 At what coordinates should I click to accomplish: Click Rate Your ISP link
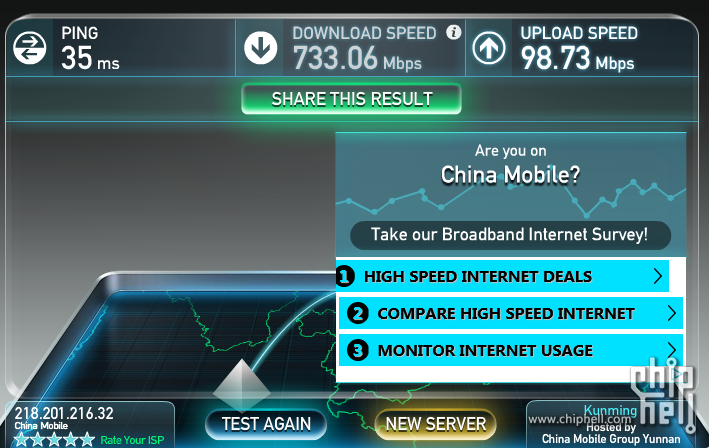pos(132,440)
